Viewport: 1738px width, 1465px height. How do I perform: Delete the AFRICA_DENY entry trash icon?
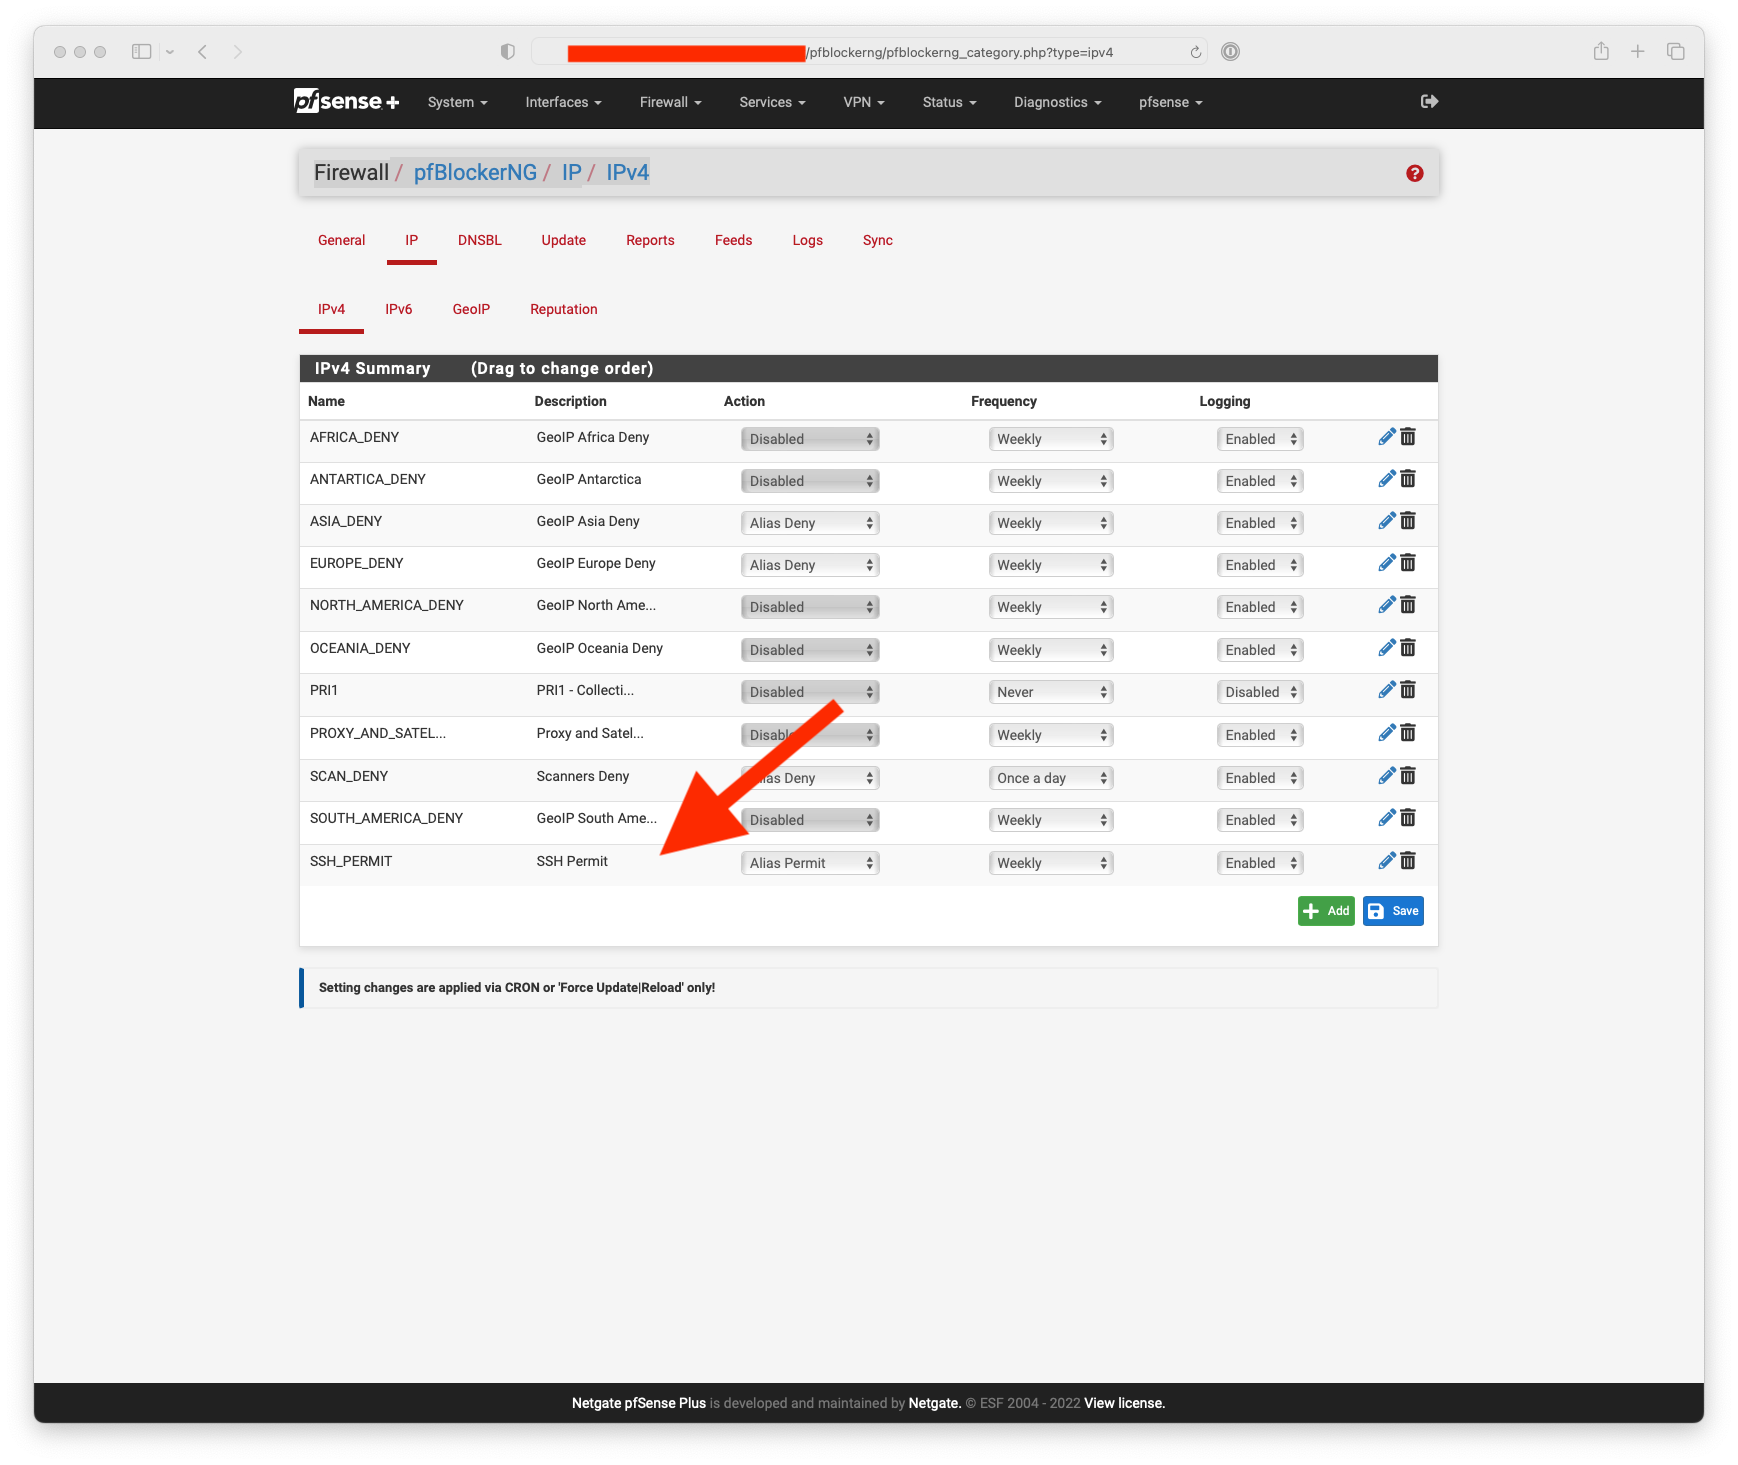point(1408,437)
